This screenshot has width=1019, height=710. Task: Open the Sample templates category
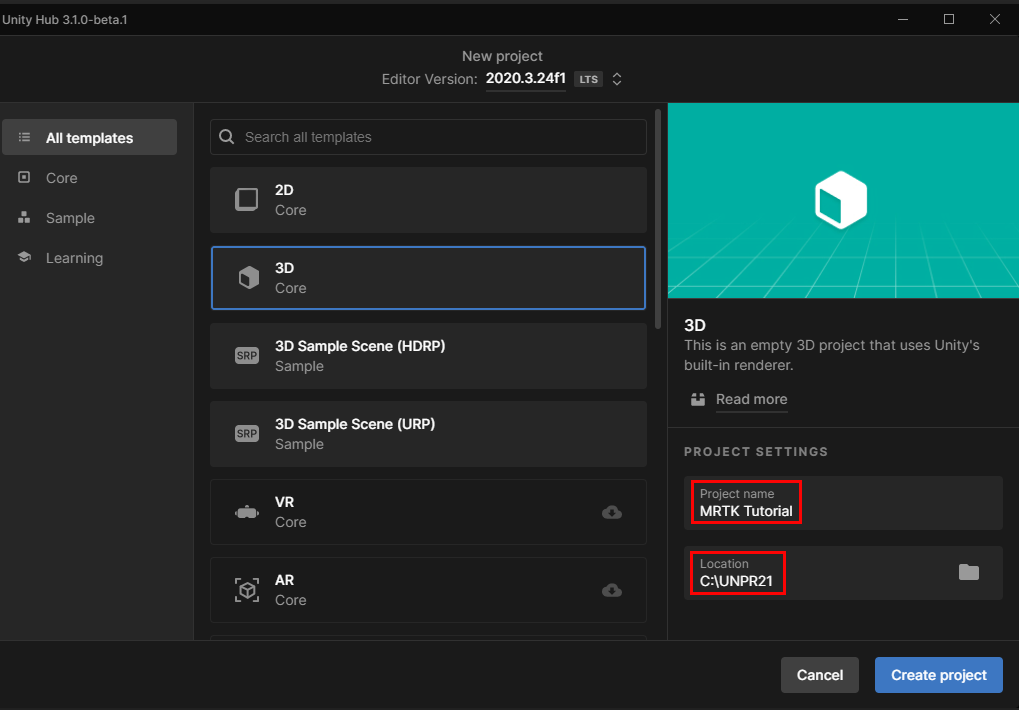(70, 217)
